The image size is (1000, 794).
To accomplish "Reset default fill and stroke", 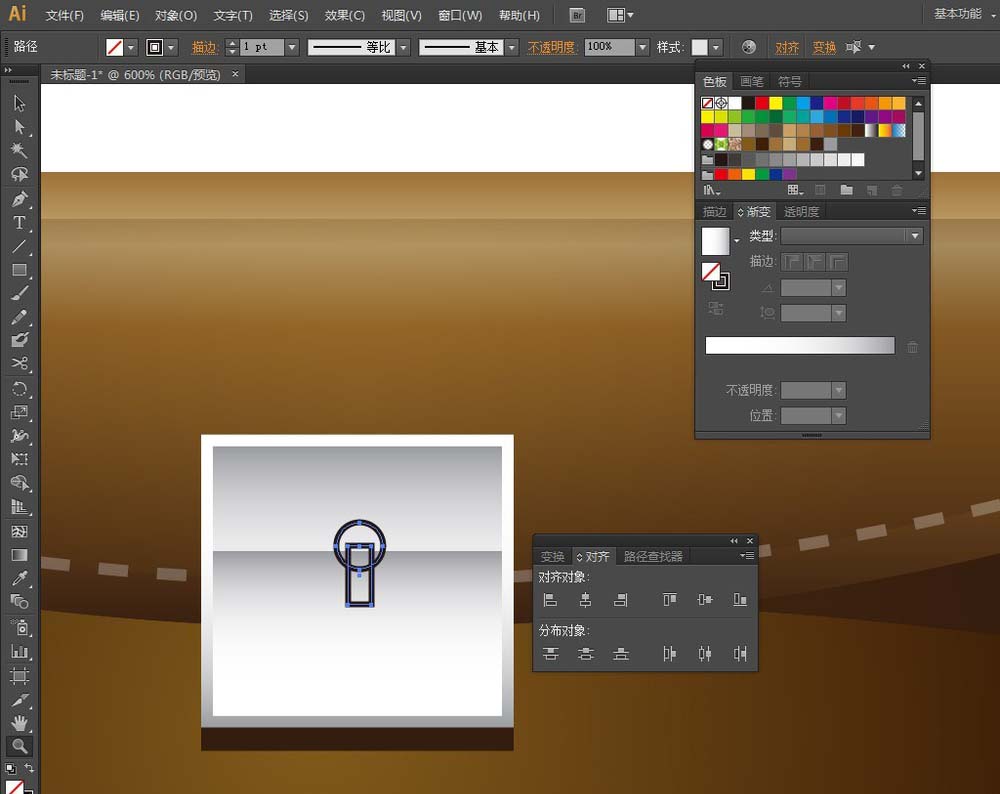I will click(10, 768).
